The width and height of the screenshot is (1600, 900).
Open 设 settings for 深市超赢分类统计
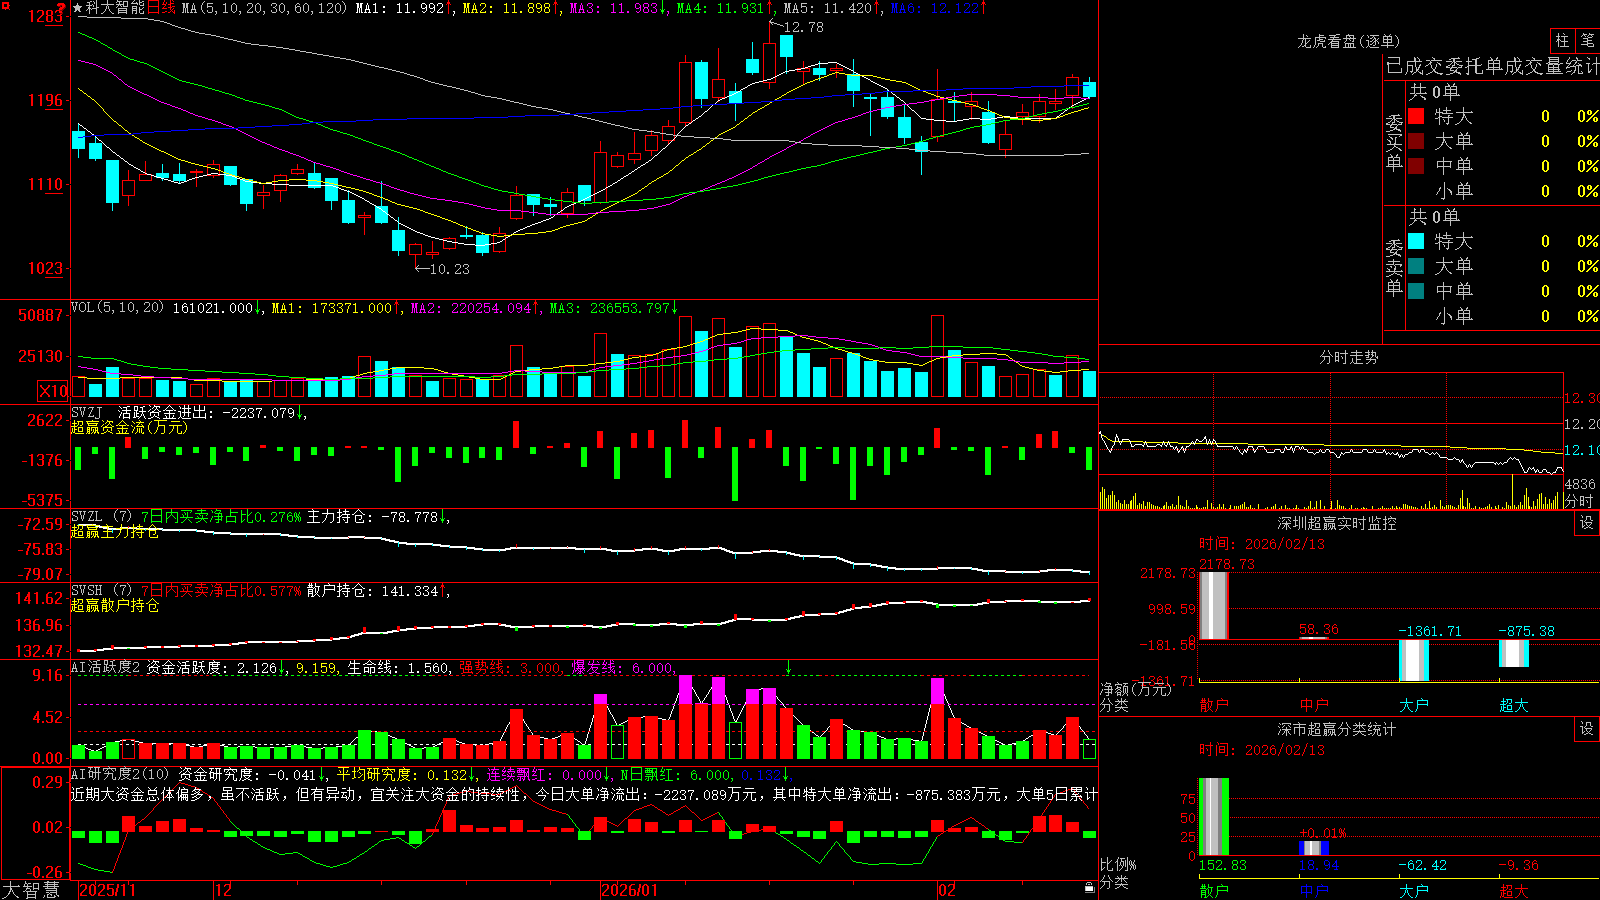pyautogui.click(x=1587, y=729)
